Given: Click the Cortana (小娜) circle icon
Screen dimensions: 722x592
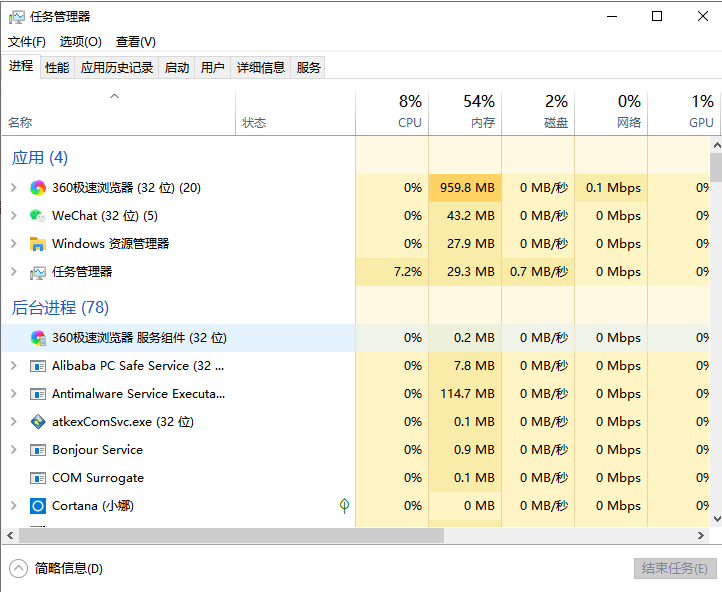Looking at the screenshot, I should tap(38, 506).
